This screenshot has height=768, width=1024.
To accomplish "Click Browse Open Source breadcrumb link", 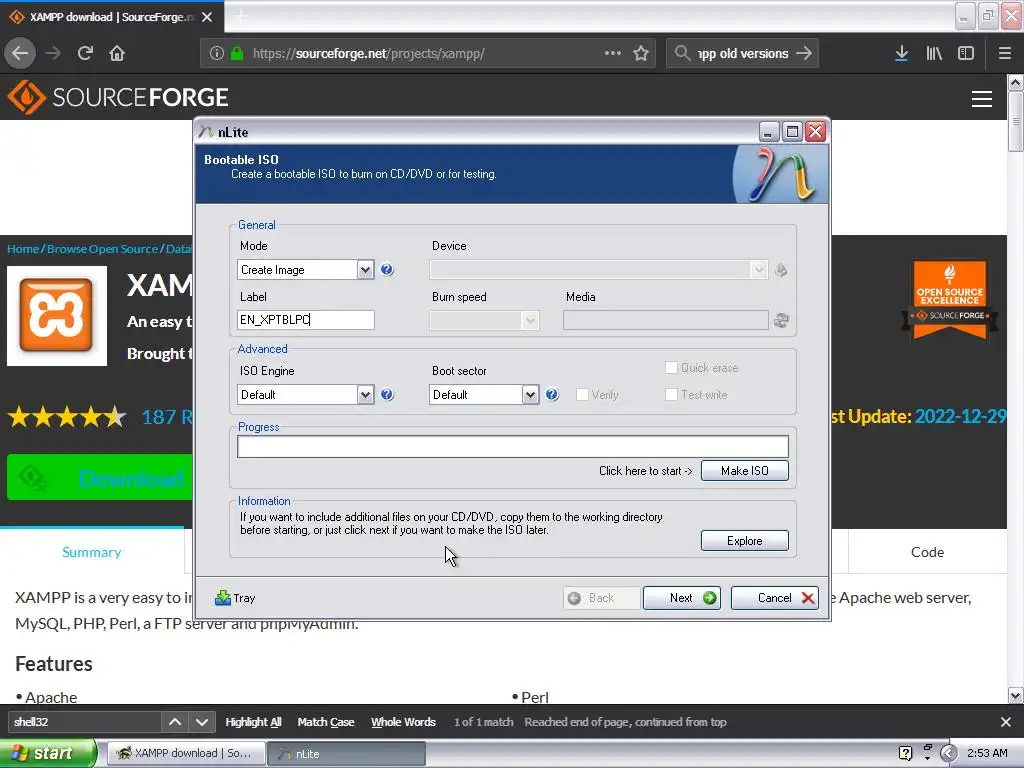I will point(103,249).
